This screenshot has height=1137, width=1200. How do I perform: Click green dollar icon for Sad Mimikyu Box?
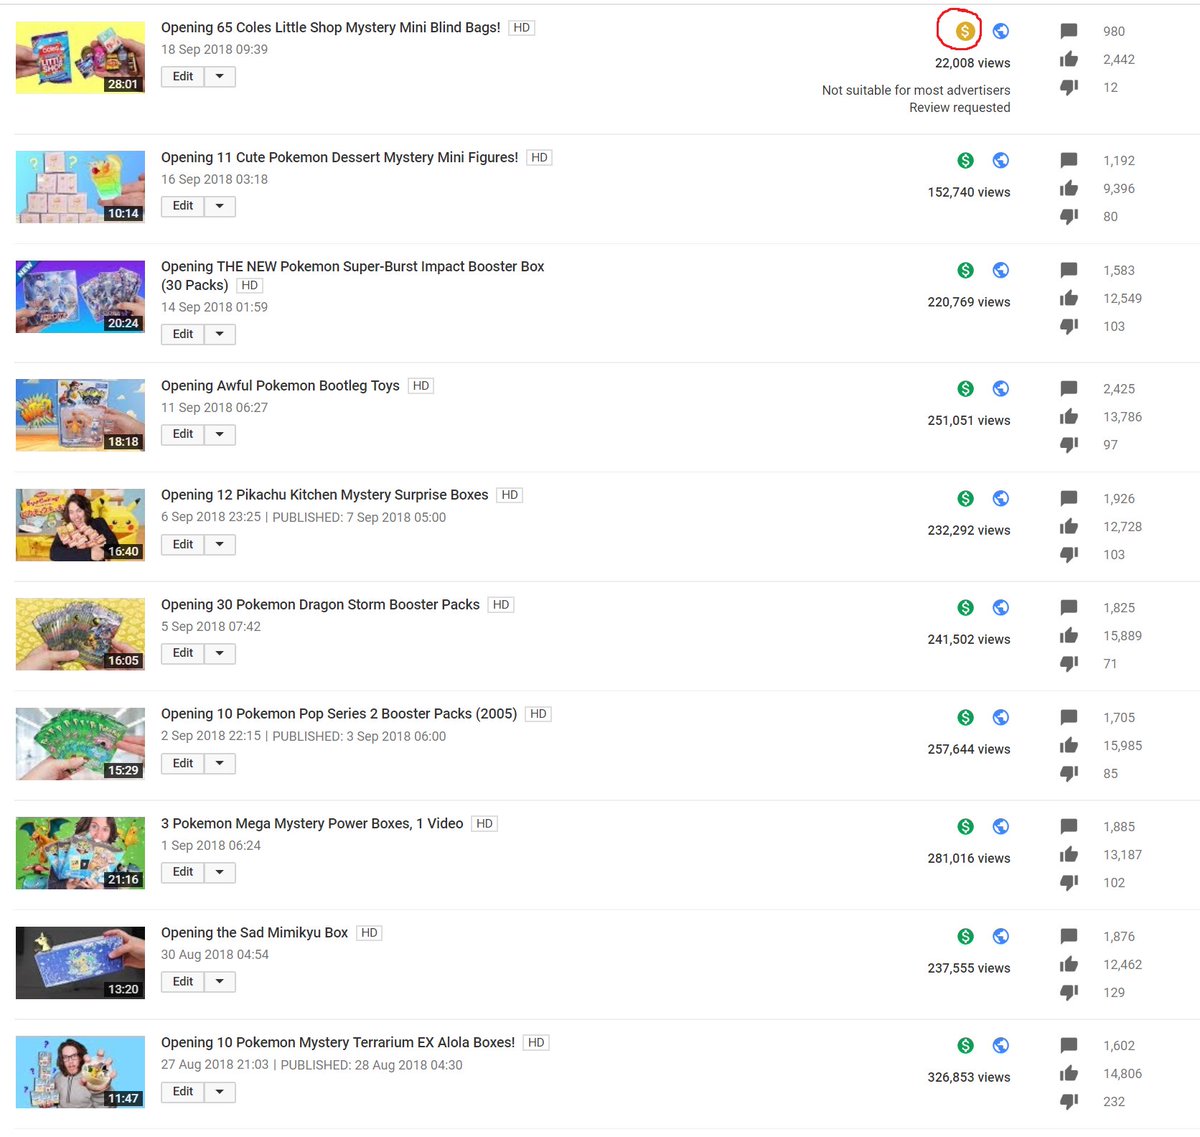(965, 936)
